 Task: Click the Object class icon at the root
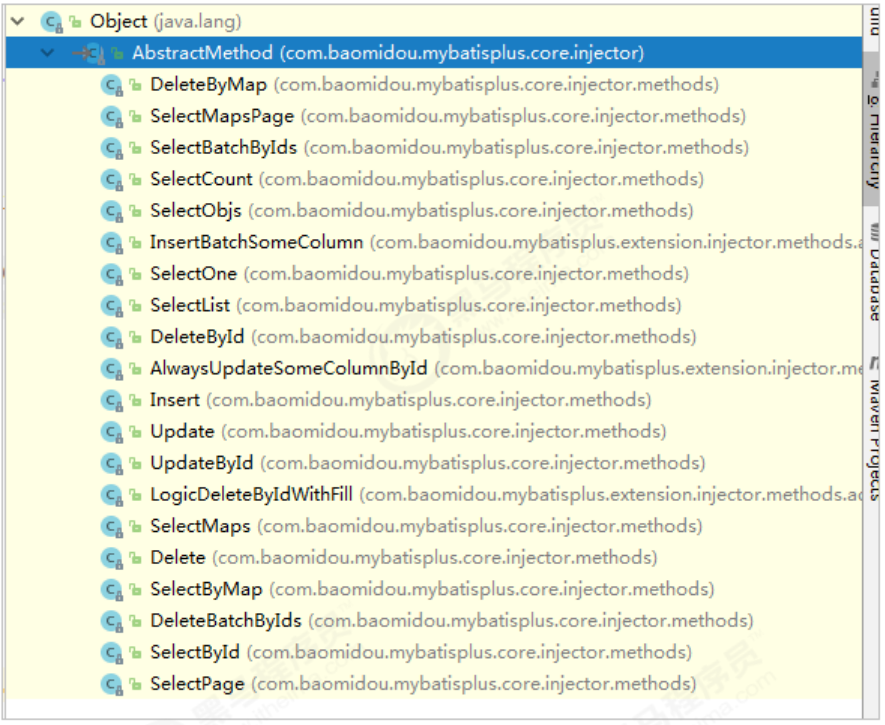[51, 21]
